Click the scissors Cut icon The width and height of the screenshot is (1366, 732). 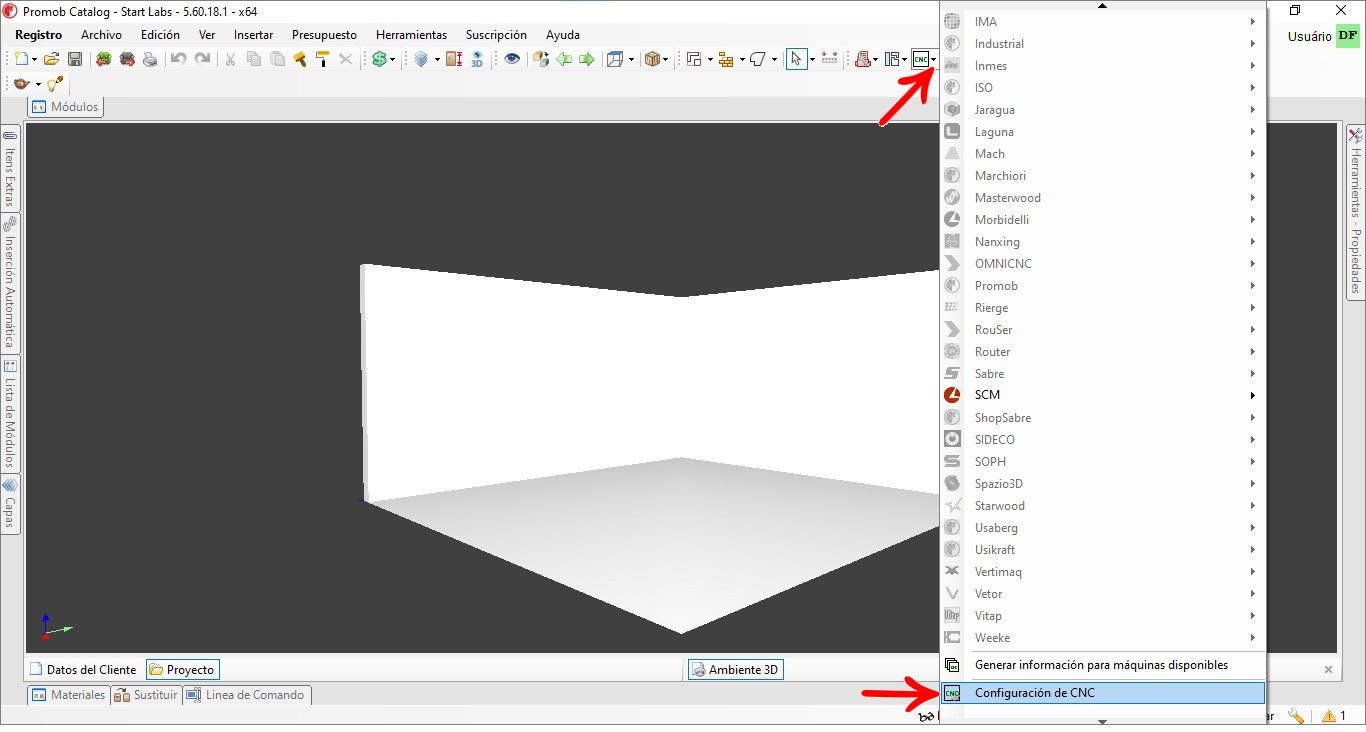[230, 59]
